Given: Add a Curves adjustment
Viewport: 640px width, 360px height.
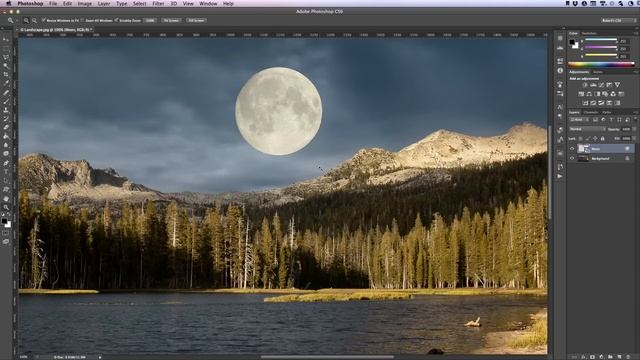Looking at the screenshot, I should click(601, 85).
